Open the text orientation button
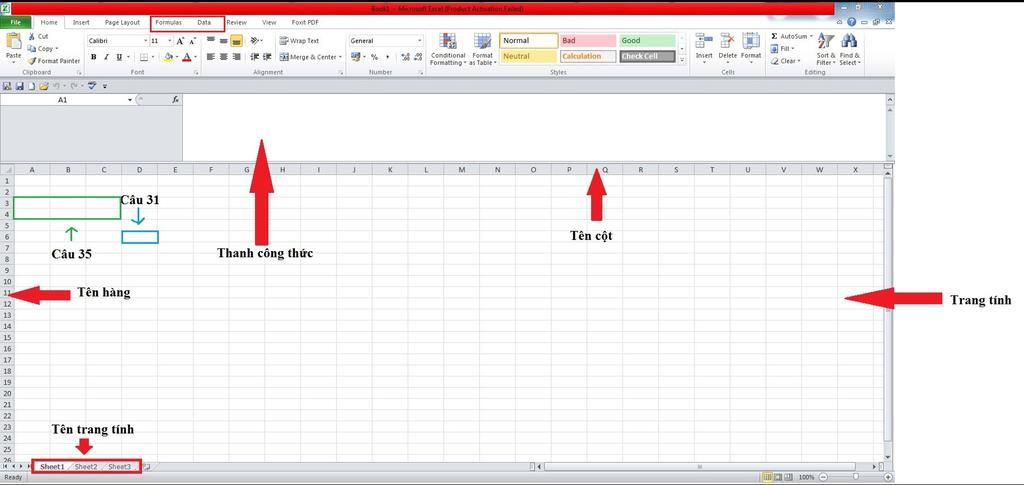The image size is (1024, 485). coord(256,40)
